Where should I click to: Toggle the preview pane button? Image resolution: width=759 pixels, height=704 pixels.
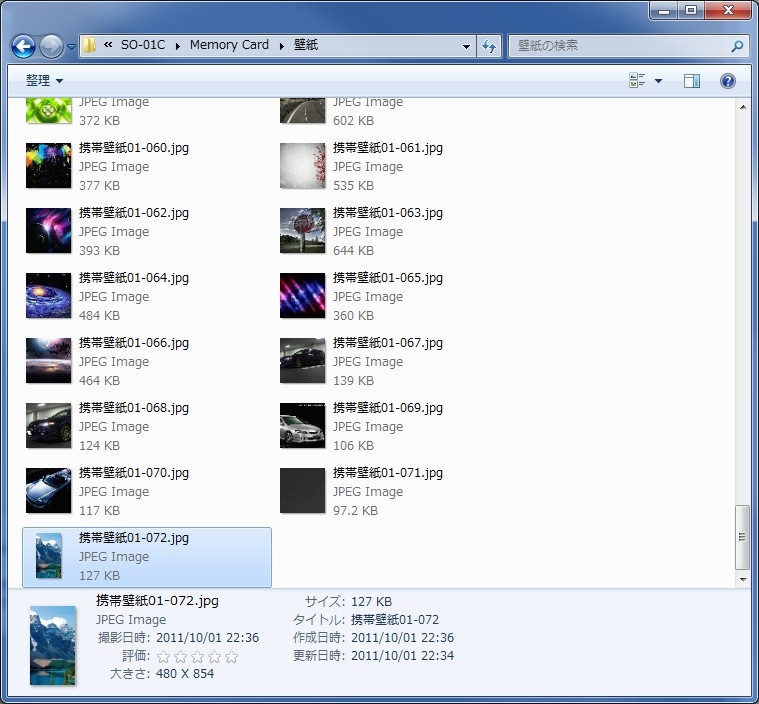point(692,81)
